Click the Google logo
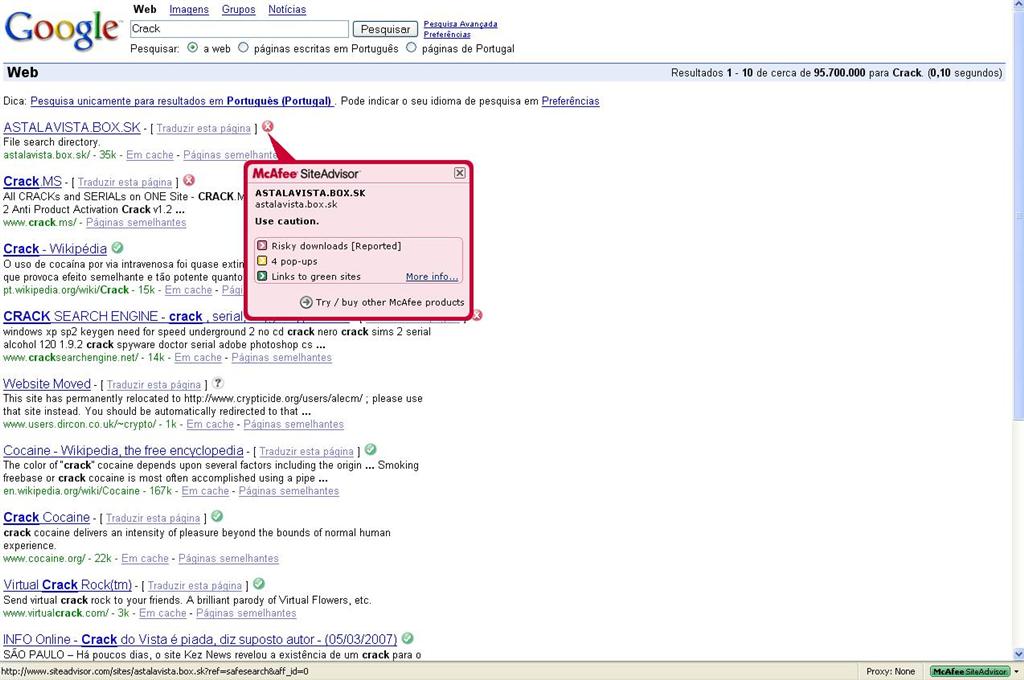This screenshot has height=680, width=1024. coord(62,29)
